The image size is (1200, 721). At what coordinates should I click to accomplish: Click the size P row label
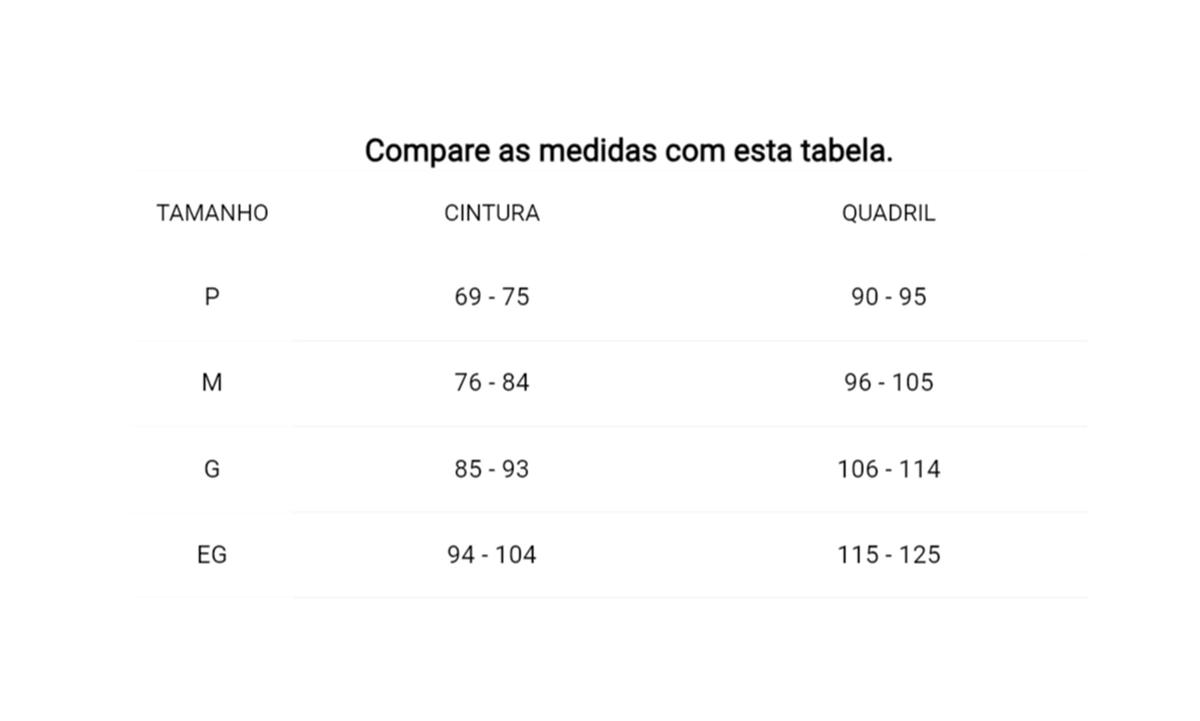[212, 297]
